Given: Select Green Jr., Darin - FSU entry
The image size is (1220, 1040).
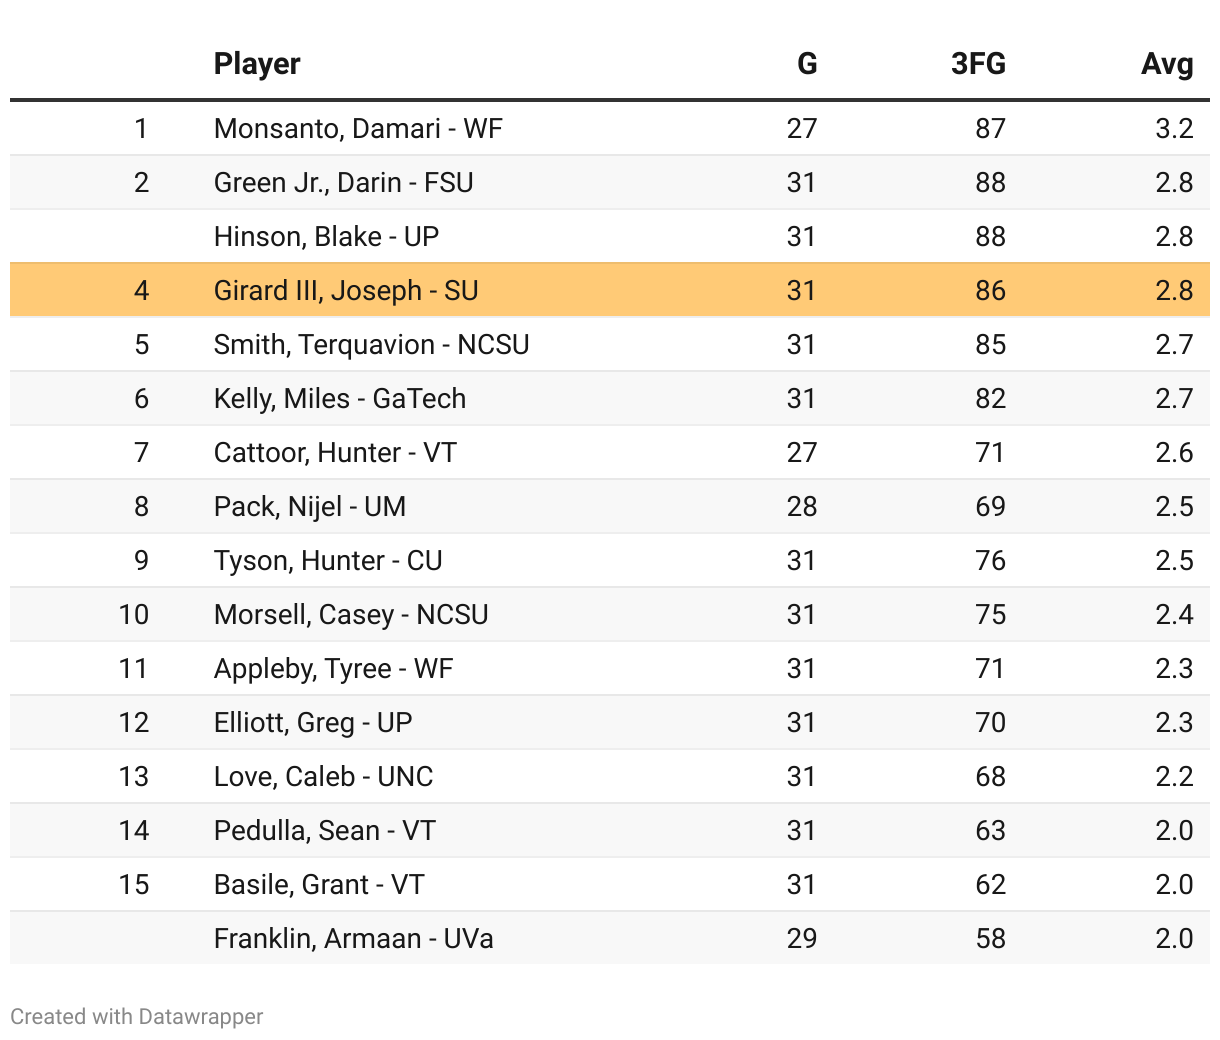Looking at the screenshot, I should tap(343, 183).
